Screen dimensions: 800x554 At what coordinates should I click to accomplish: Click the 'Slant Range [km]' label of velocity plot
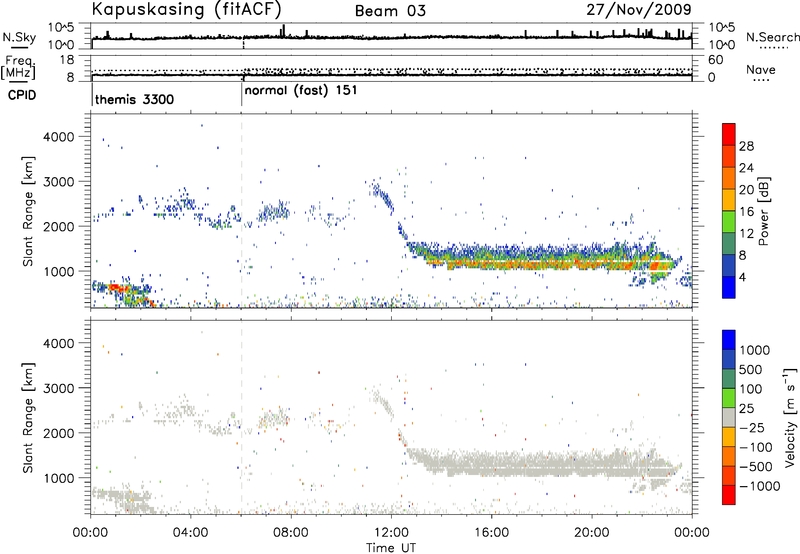(28, 418)
